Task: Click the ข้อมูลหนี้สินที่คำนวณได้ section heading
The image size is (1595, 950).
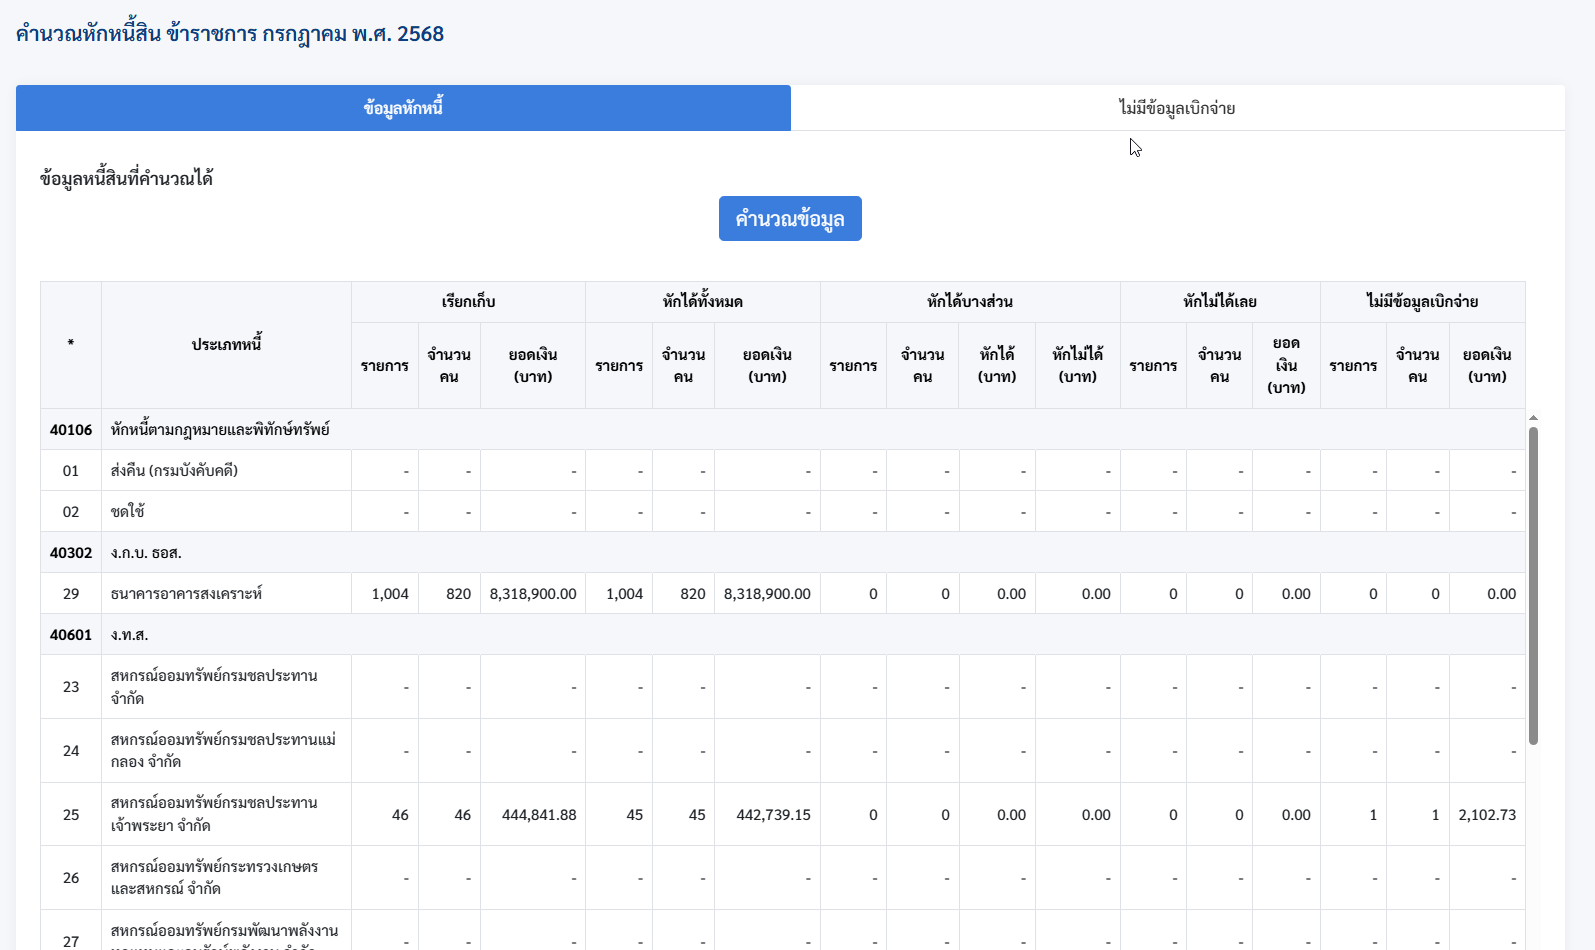Action: coord(126,179)
